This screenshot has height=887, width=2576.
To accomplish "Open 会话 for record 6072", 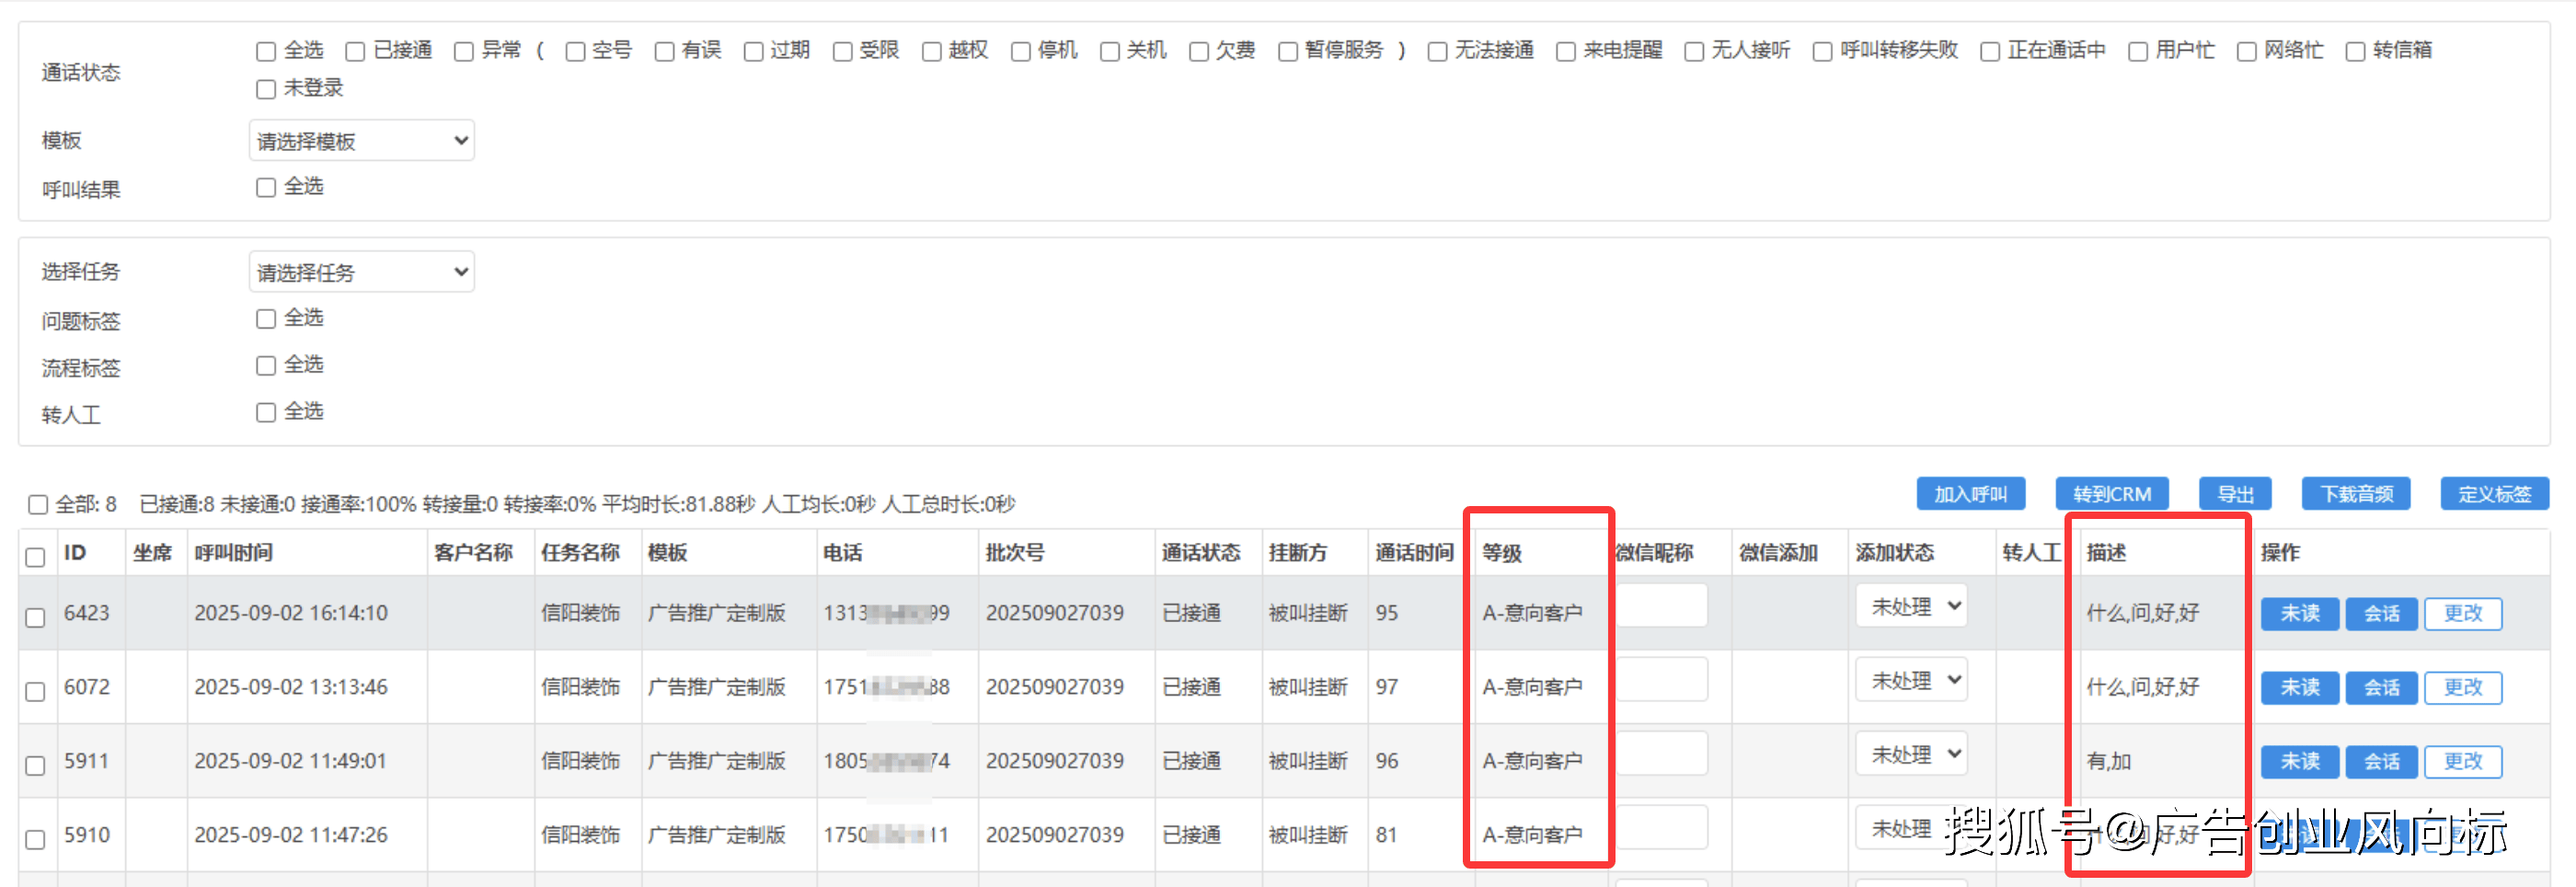I will click(2380, 687).
